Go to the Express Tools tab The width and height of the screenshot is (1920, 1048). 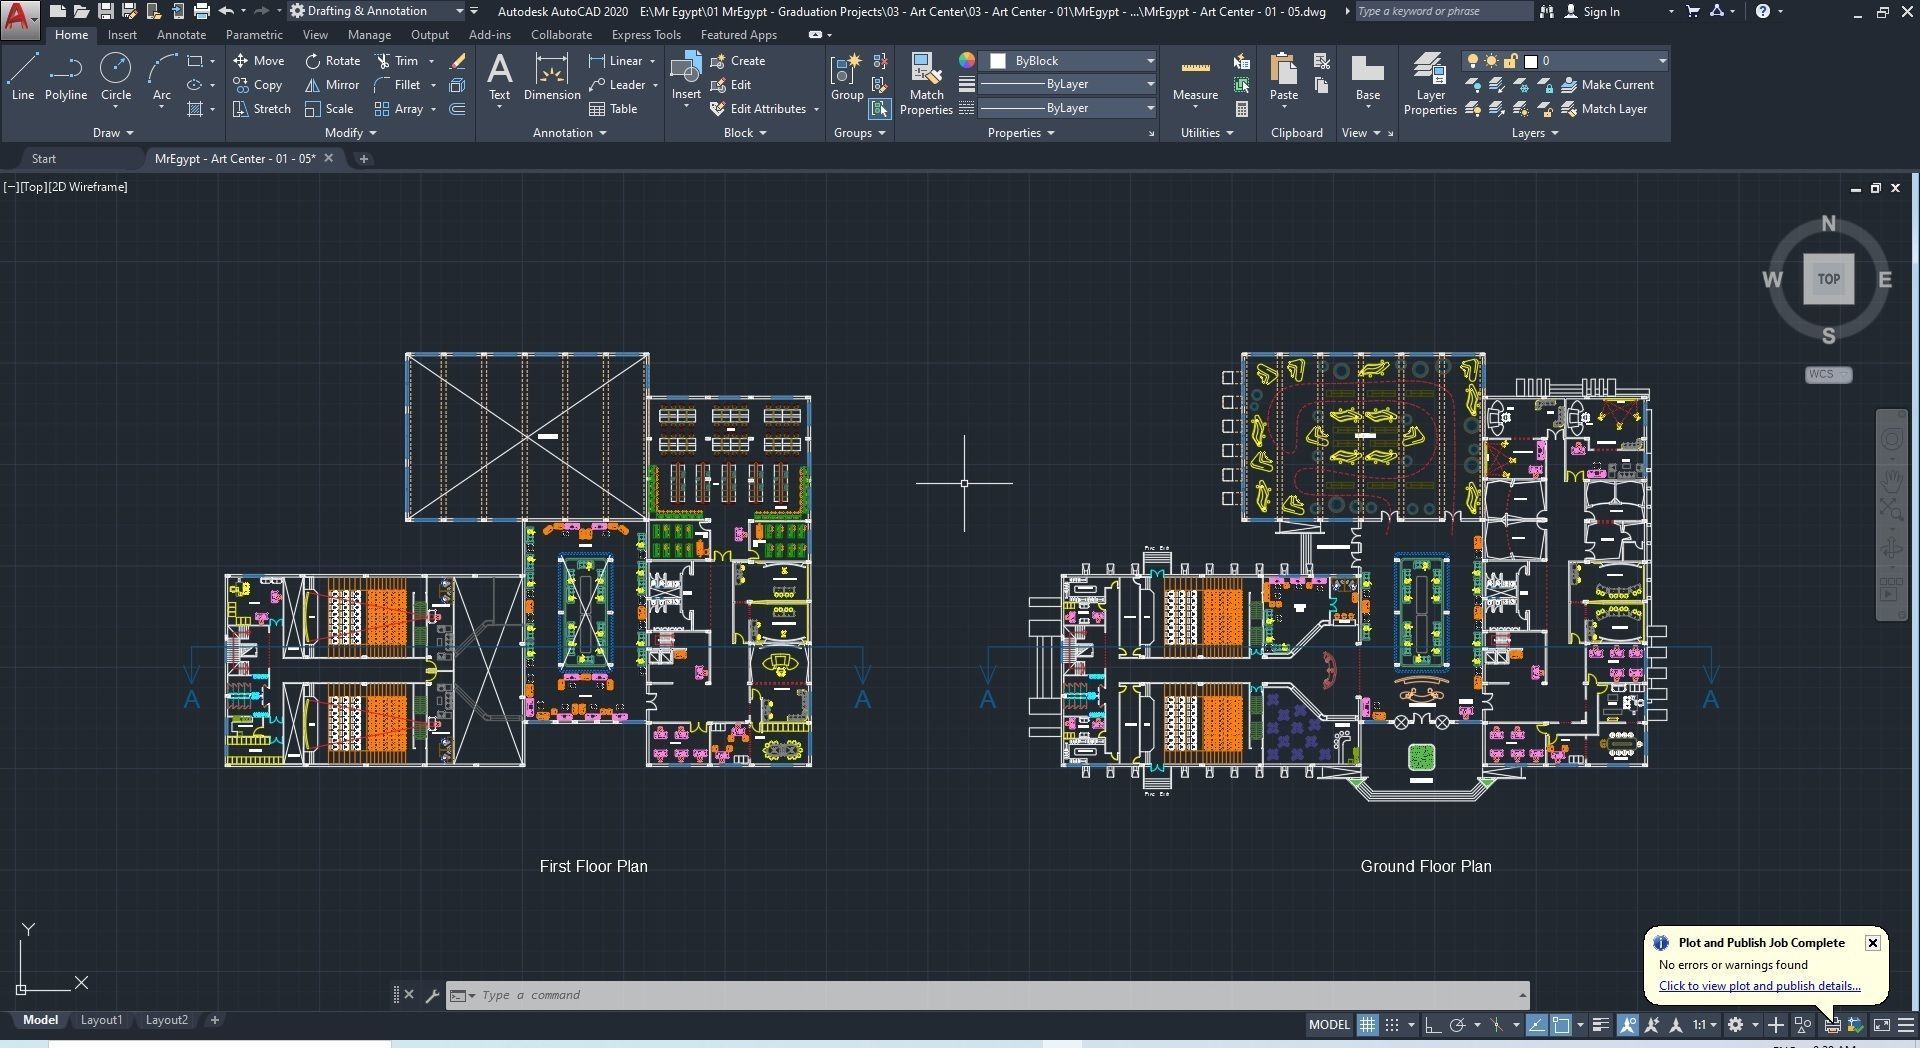(x=646, y=35)
